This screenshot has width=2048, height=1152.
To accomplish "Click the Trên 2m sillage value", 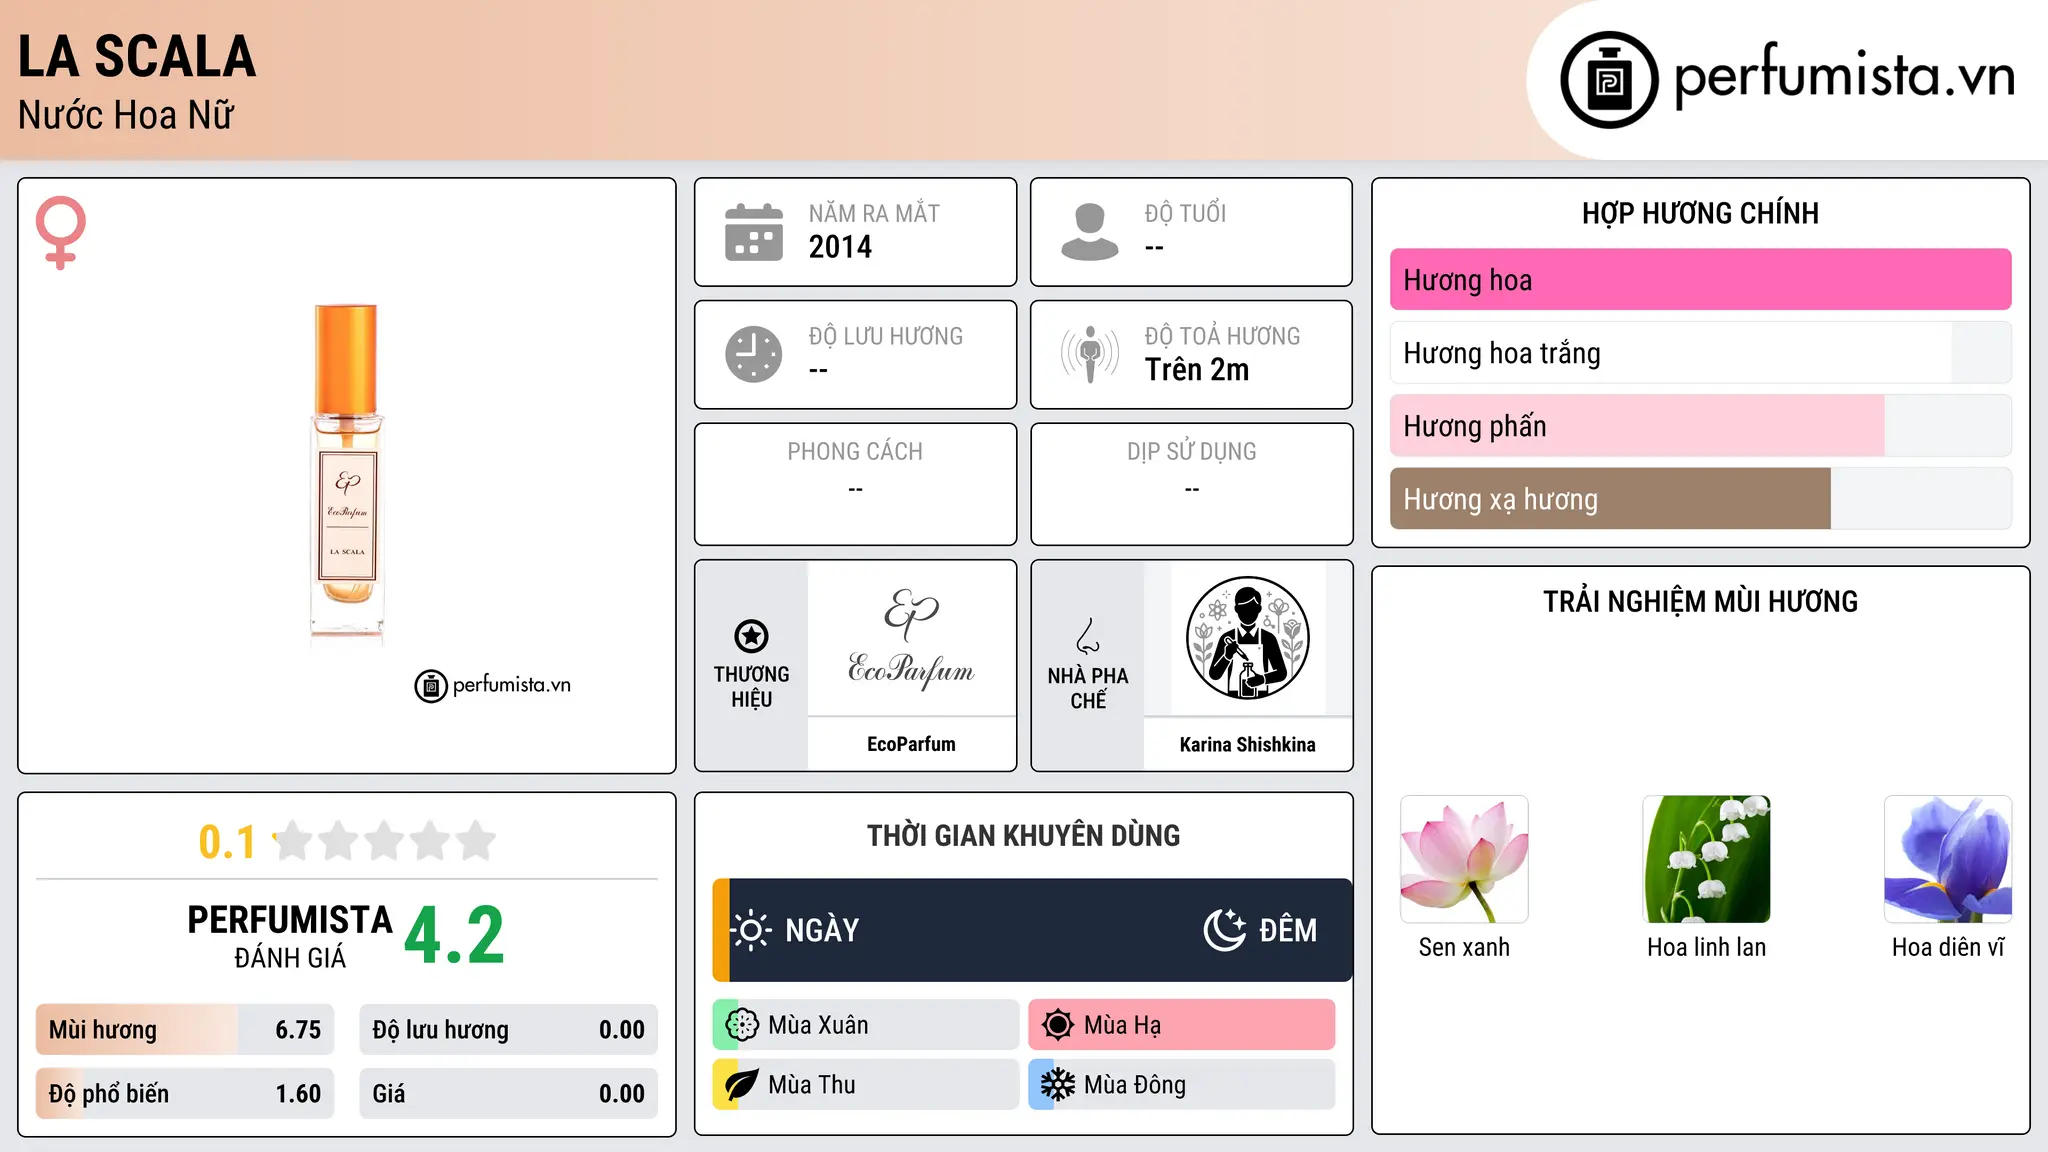I will point(1197,369).
